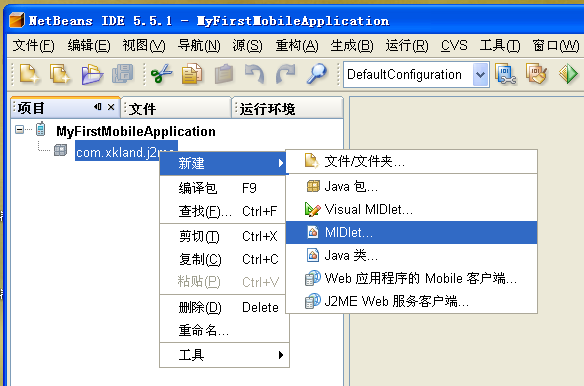
Task: Click the Cut scissors icon
Action: (x=162, y=74)
